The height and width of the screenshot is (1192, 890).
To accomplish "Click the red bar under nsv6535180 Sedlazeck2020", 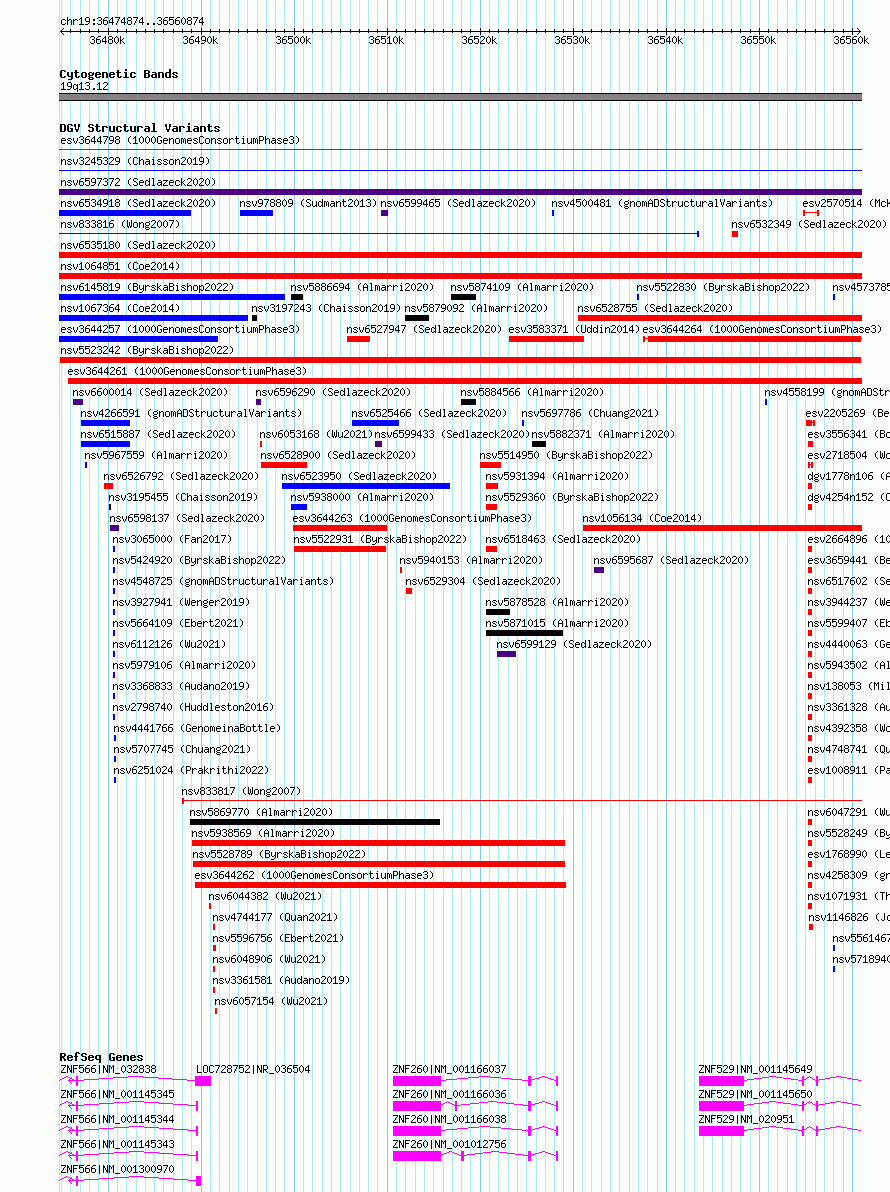I will pos(461,255).
